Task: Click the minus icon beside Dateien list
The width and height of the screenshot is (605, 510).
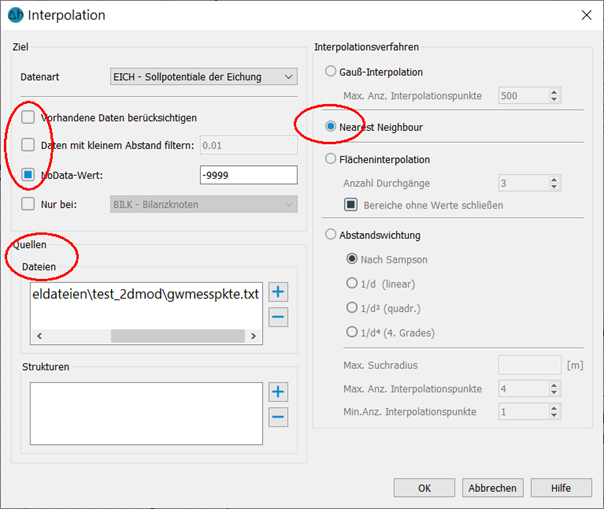Action: coord(279,317)
